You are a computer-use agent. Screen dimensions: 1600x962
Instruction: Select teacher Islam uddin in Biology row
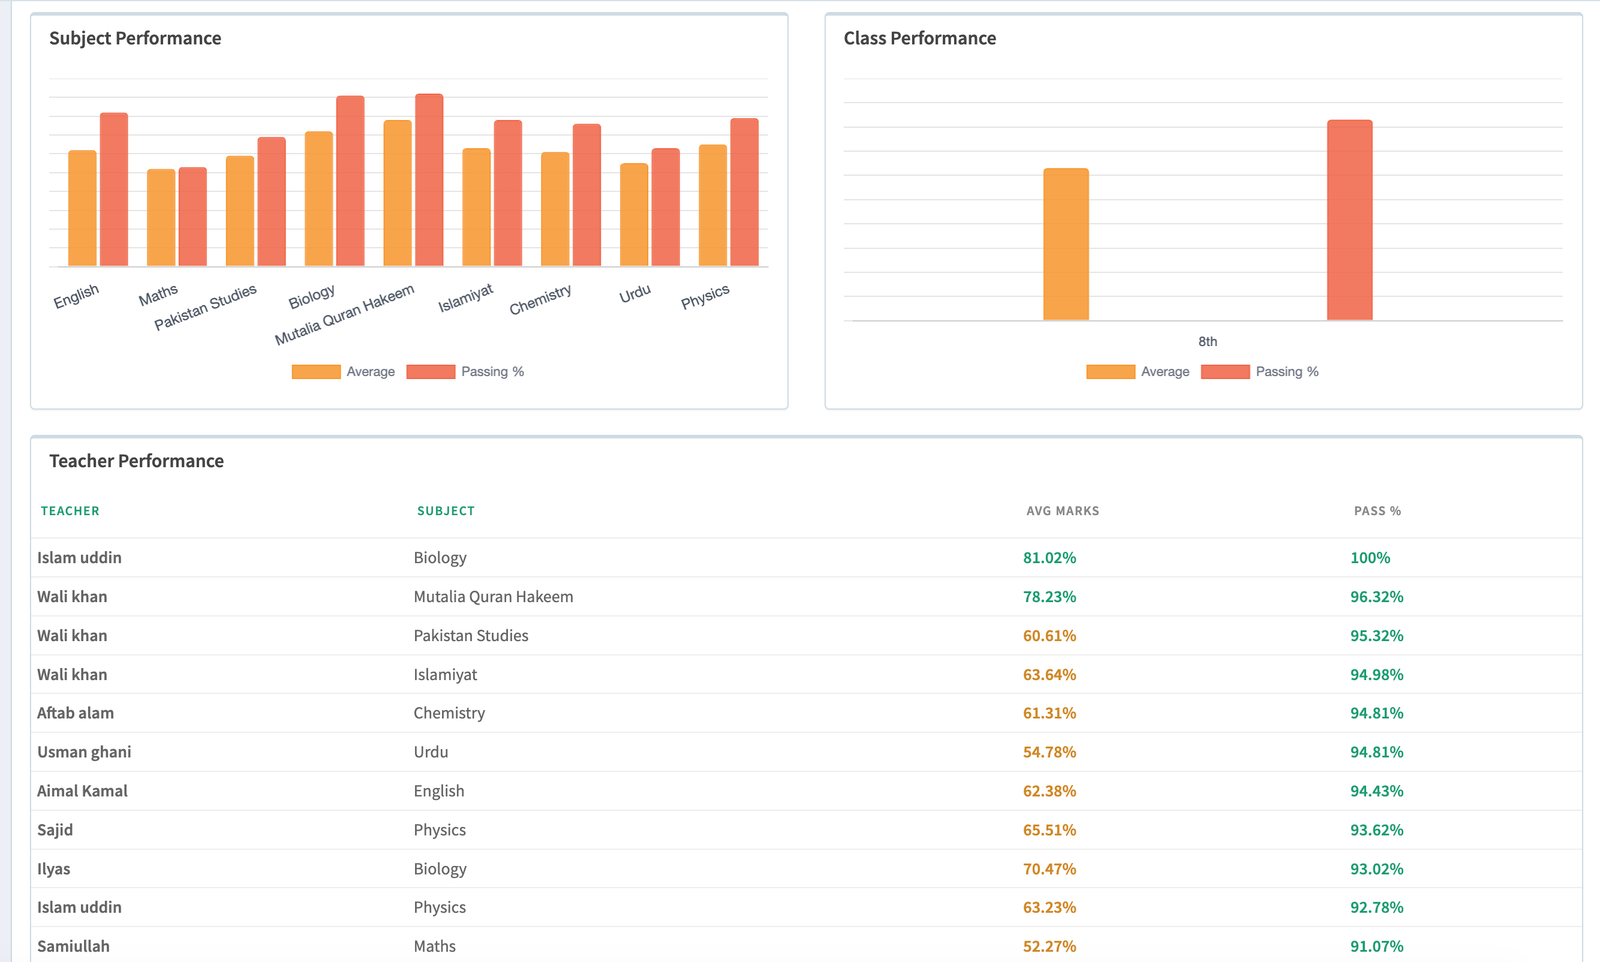[80, 558]
